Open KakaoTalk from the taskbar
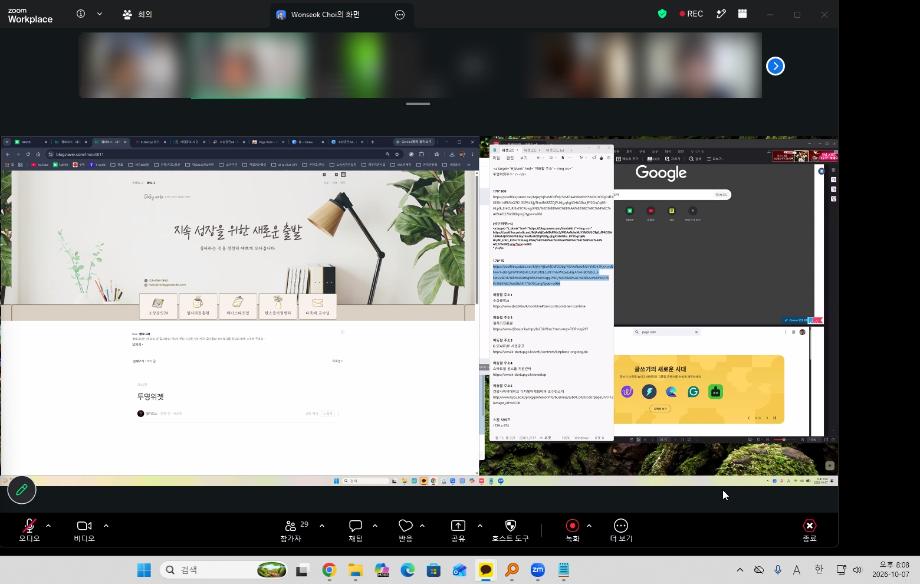Viewport: 920px width, 584px height. pyautogui.click(x=486, y=569)
